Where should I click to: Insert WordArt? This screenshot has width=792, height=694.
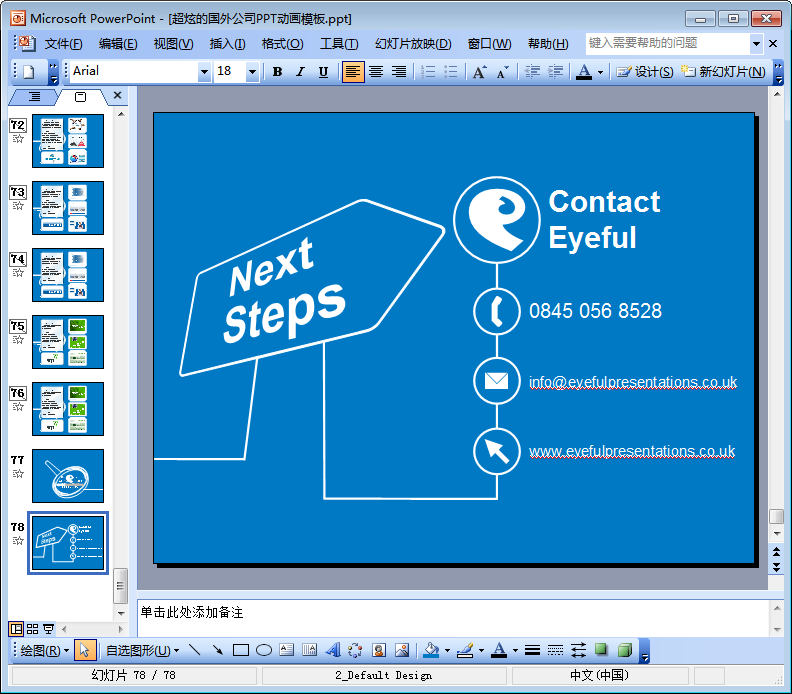click(x=333, y=650)
